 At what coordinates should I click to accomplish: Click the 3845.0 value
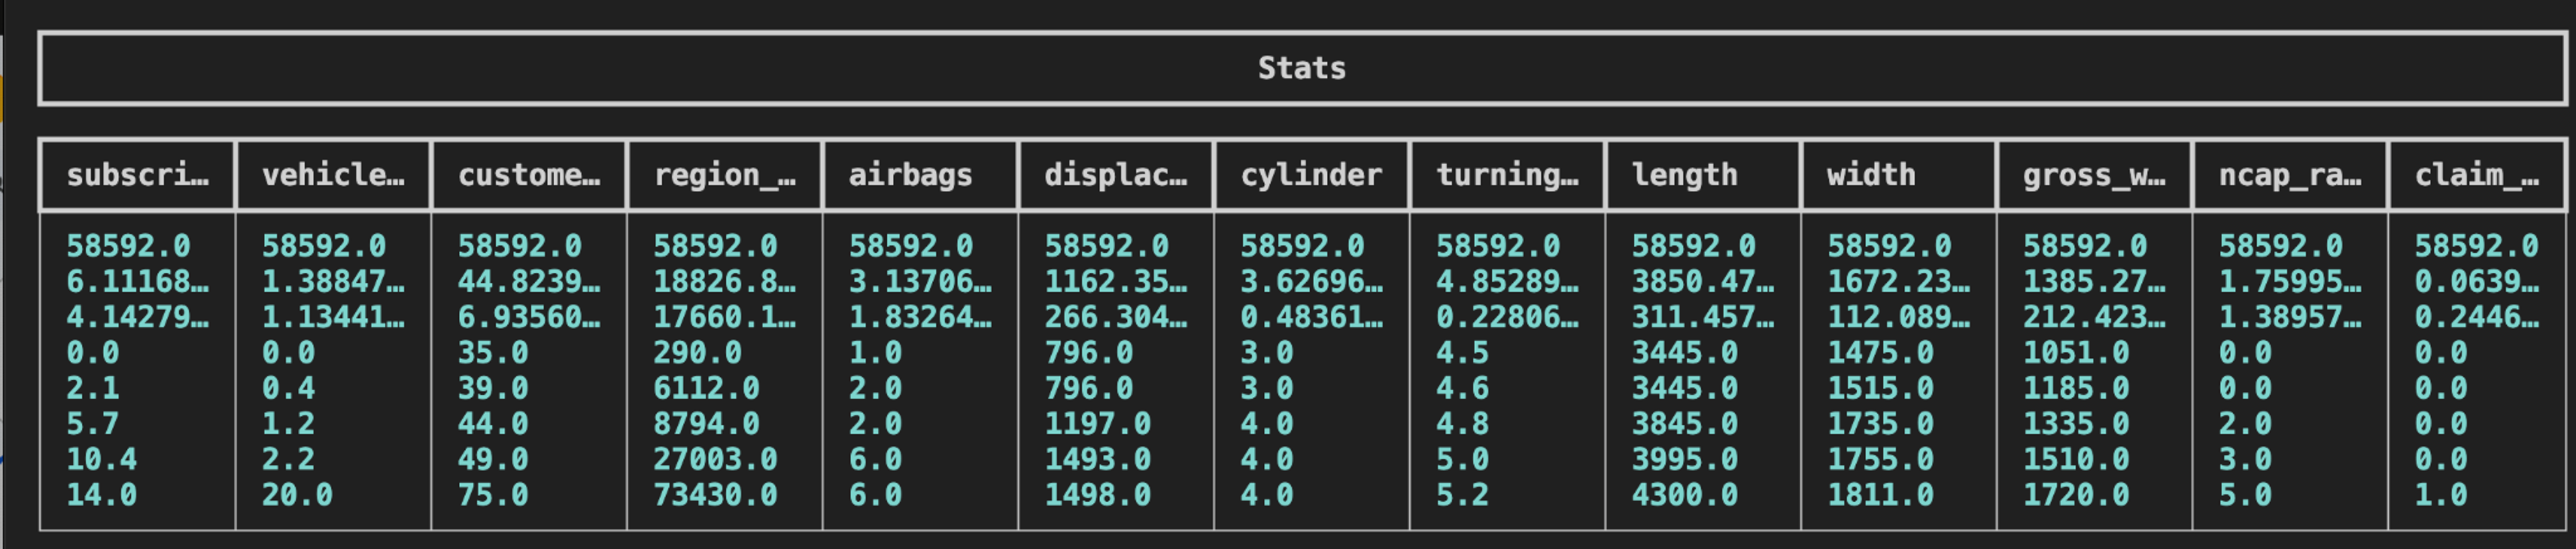[x=1685, y=424]
